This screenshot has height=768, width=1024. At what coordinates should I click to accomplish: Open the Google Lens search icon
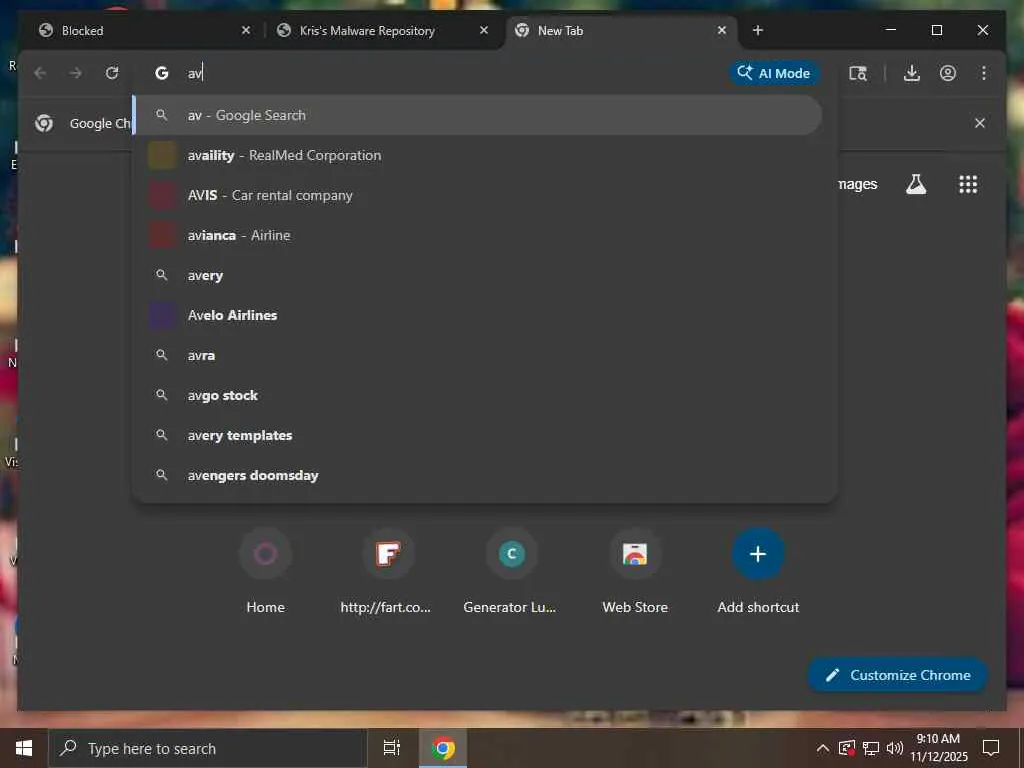[857, 73]
